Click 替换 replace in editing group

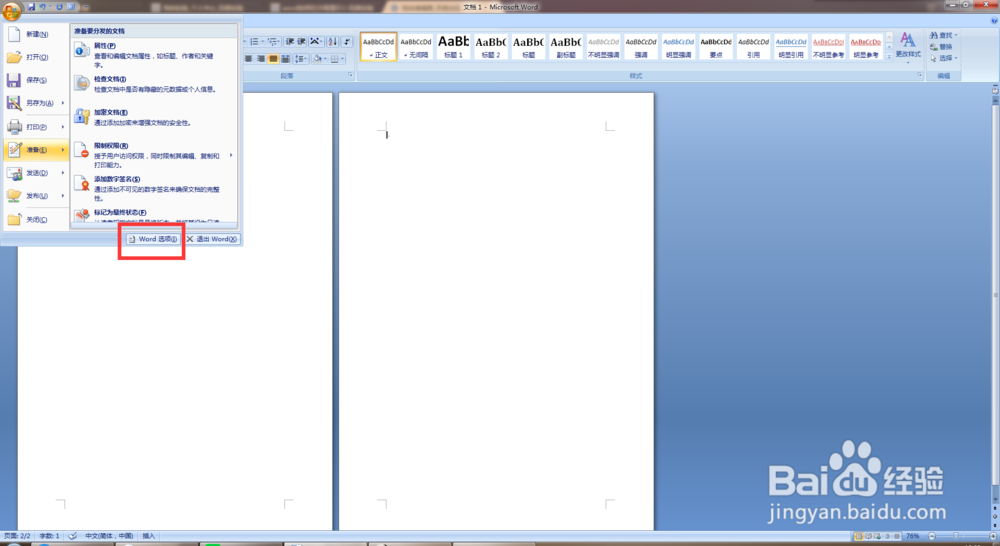click(941, 47)
